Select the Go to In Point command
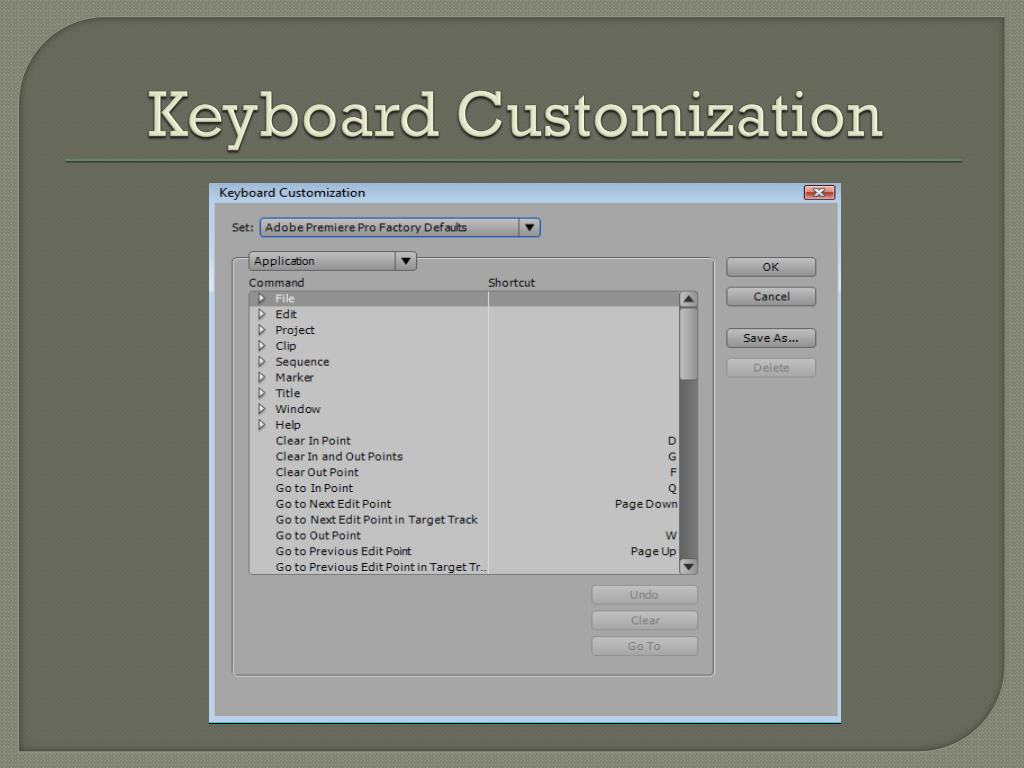 (314, 488)
